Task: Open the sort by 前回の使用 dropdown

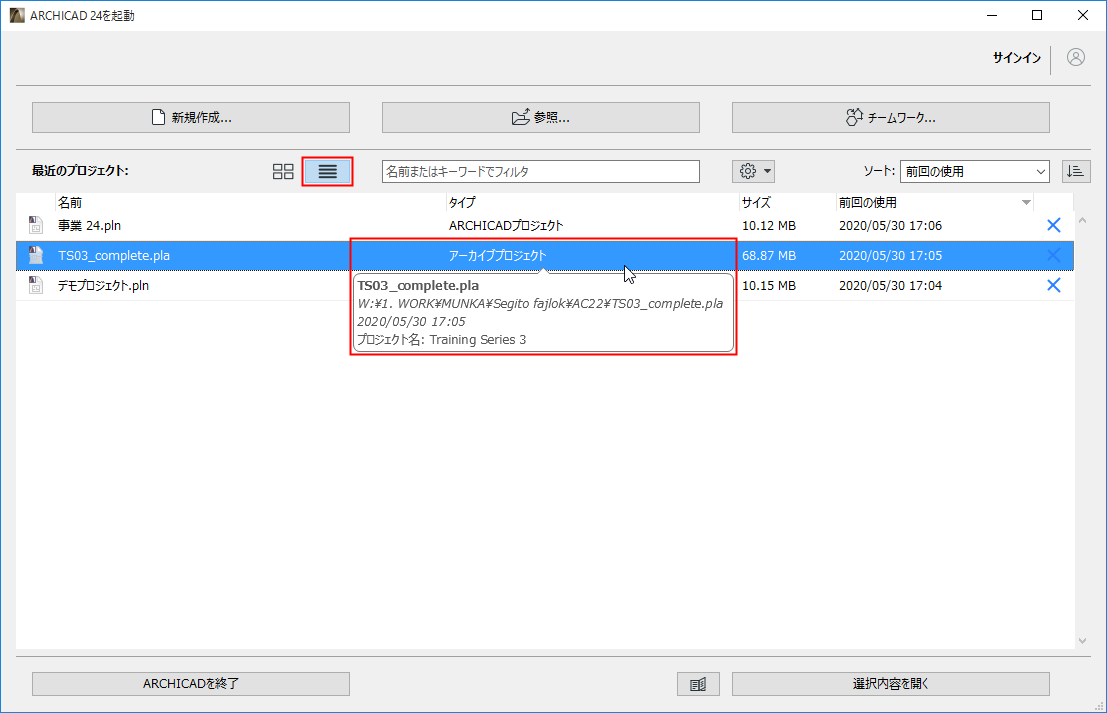Action: click(974, 172)
